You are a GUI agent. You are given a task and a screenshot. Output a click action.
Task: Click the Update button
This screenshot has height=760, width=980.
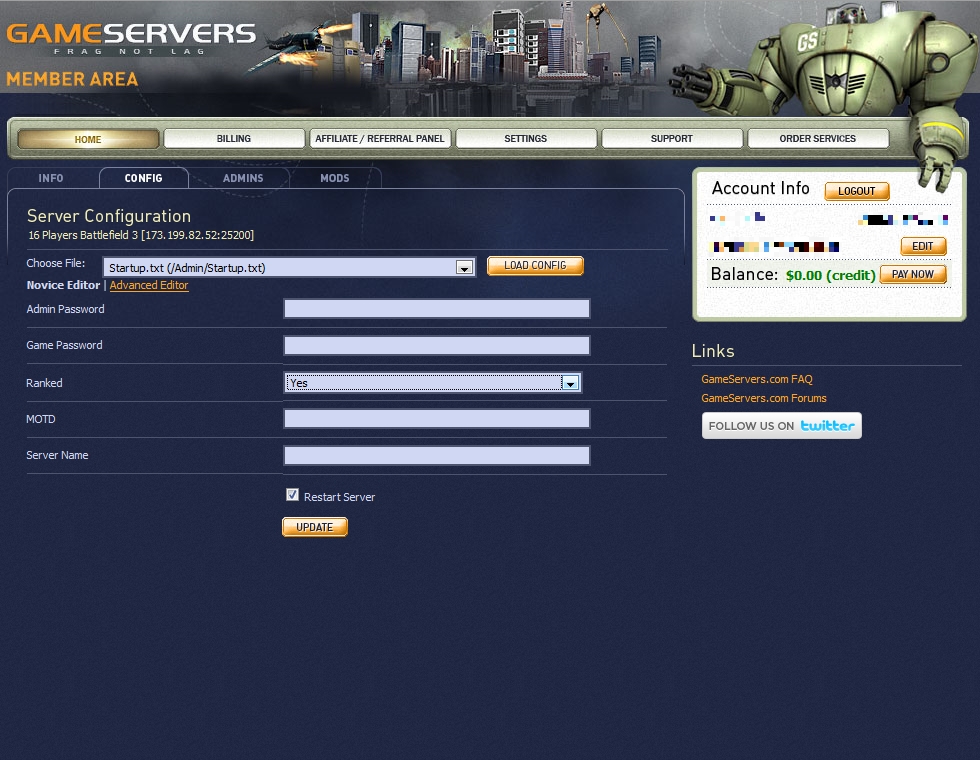(314, 527)
